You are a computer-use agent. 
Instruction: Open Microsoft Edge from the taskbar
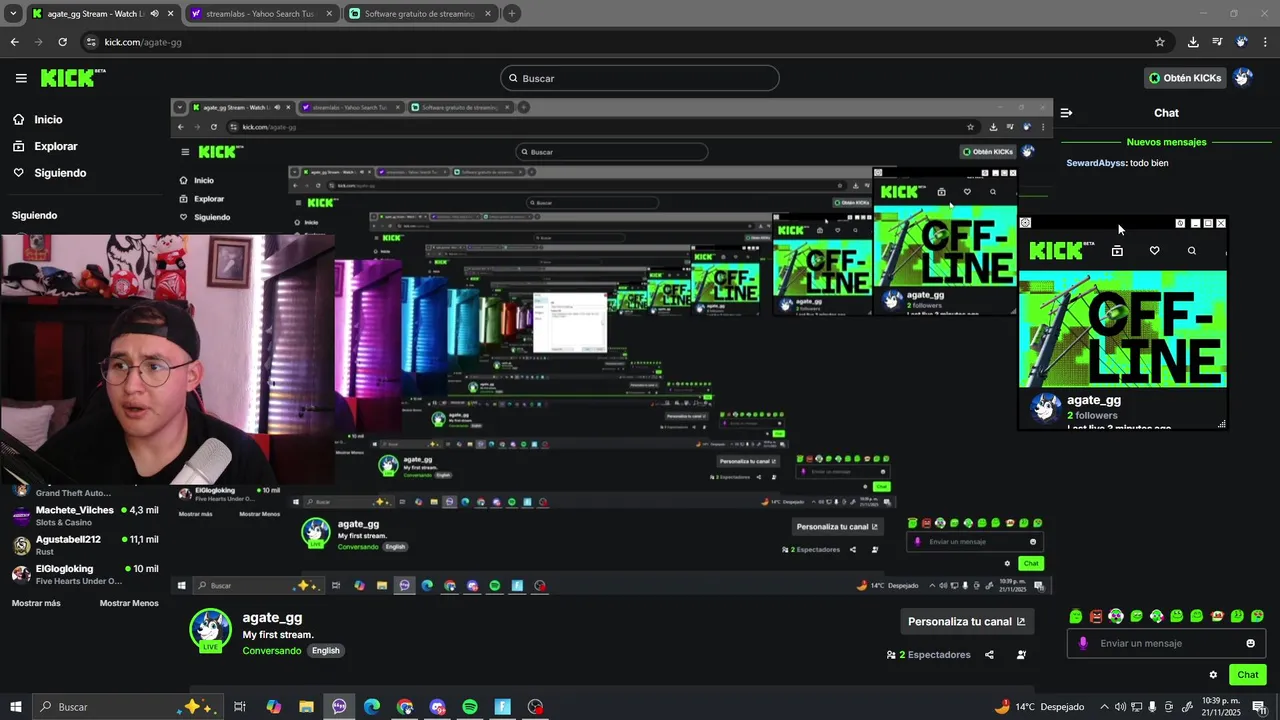pyautogui.click(x=372, y=707)
